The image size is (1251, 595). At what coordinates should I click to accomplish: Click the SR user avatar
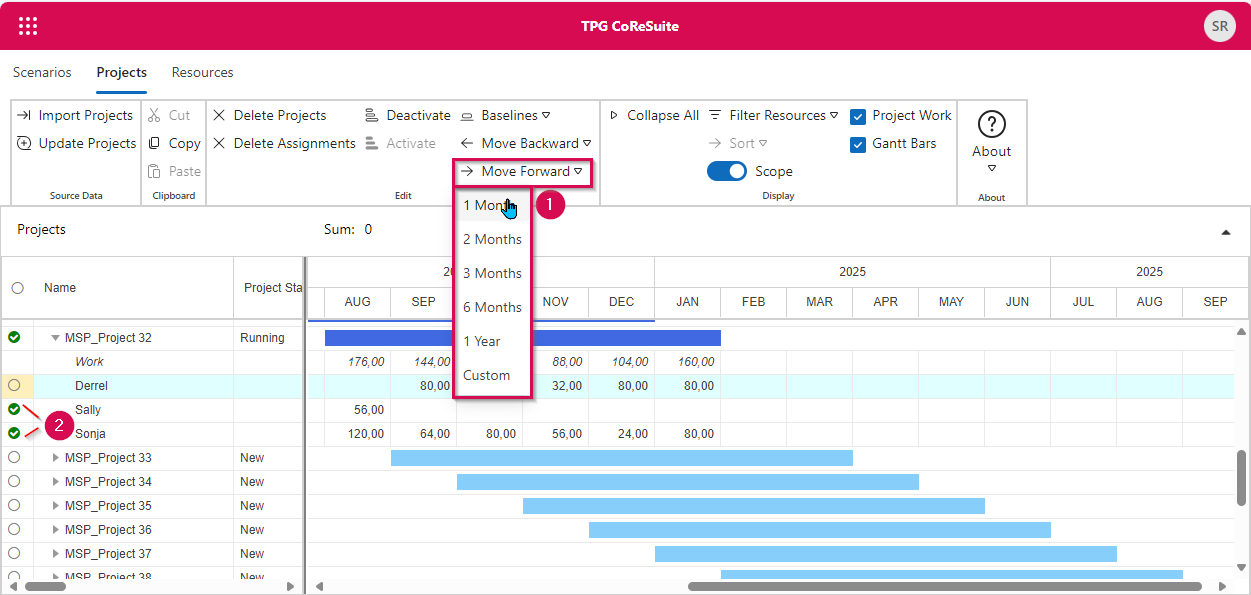pos(1219,27)
